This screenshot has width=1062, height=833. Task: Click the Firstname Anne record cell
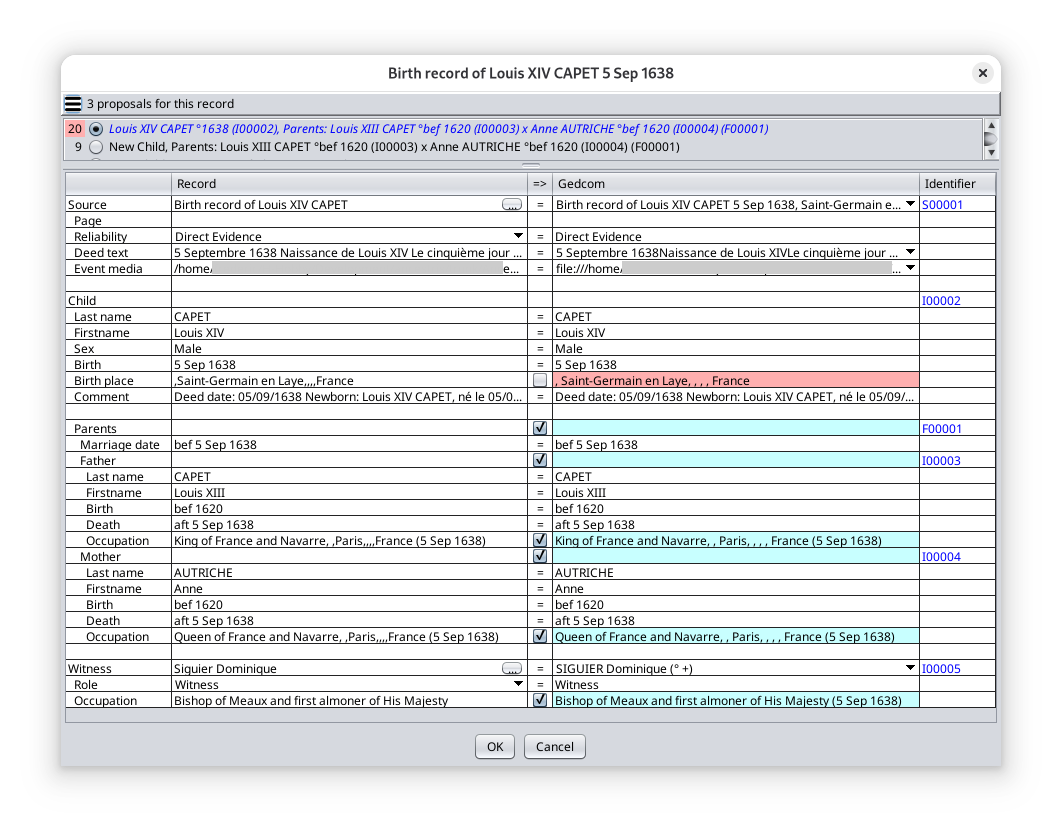[x=349, y=589]
